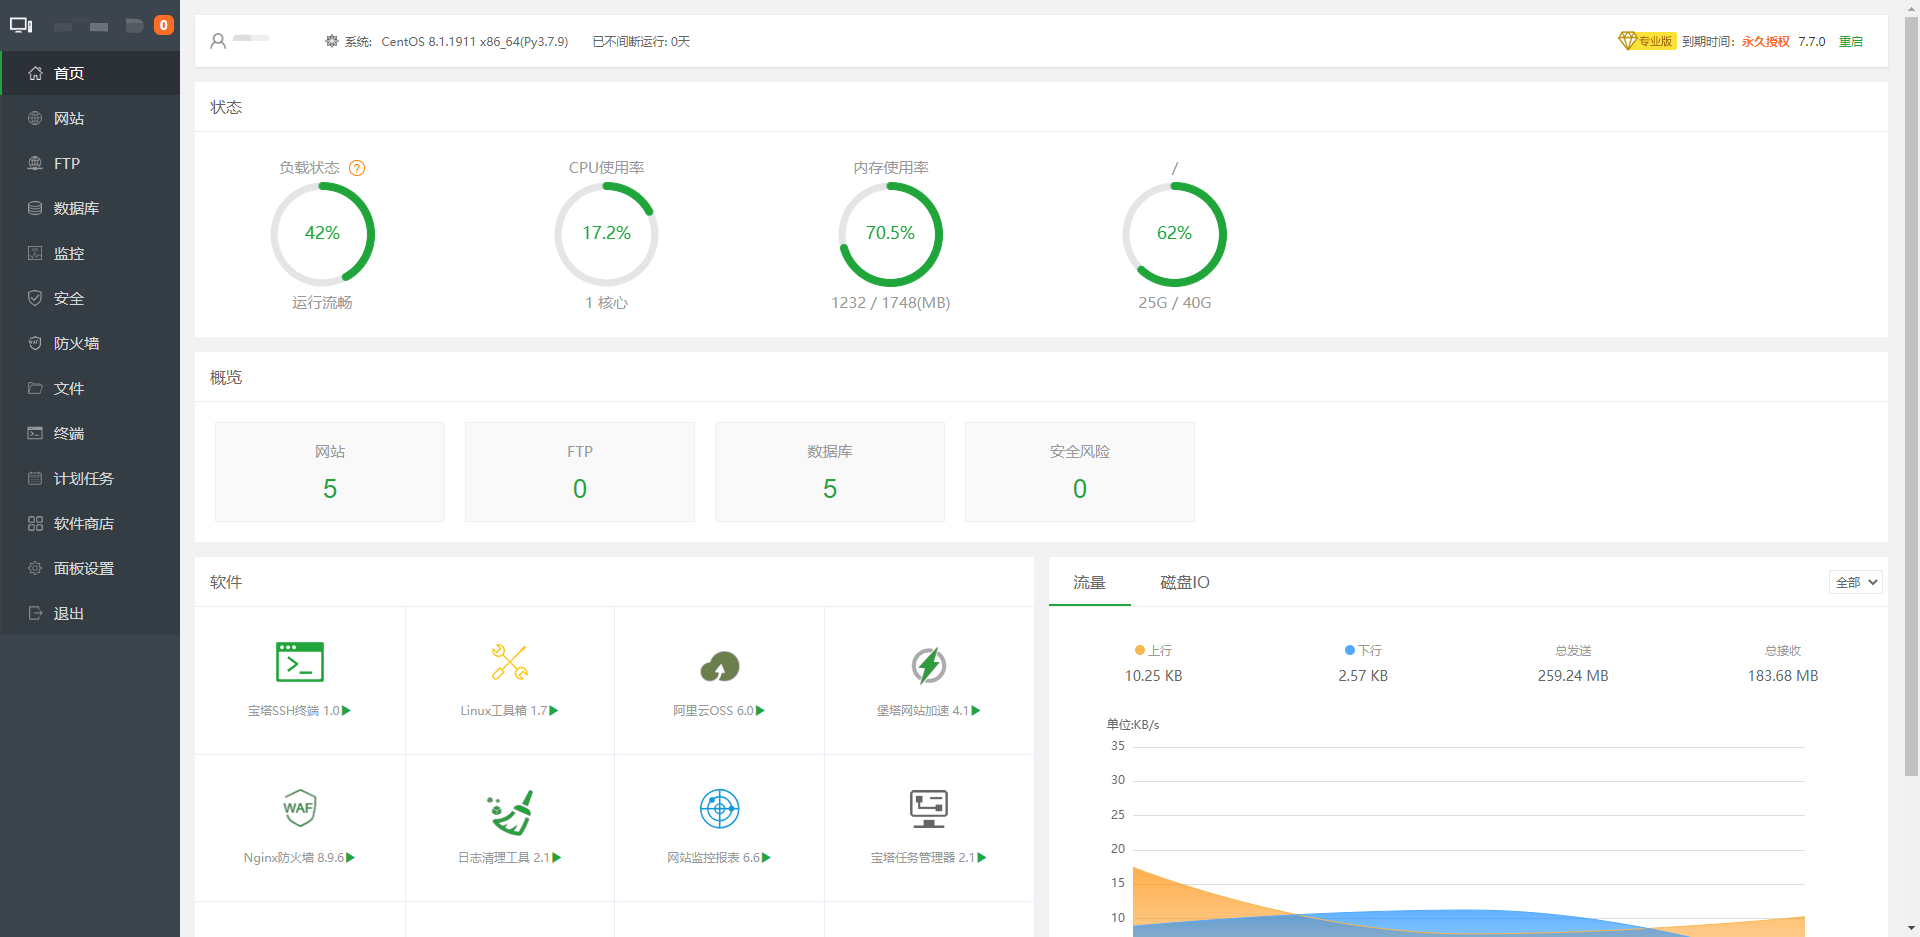Click the 负载状态 help question mark icon
This screenshot has width=1920, height=937.
tap(357, 168)
